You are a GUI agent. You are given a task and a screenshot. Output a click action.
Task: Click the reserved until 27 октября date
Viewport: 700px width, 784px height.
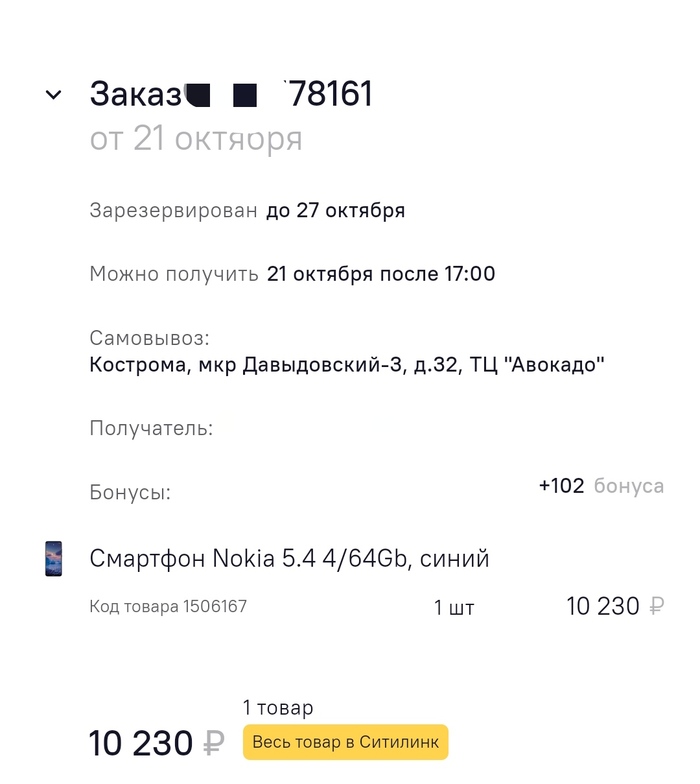tap(335, 211)
